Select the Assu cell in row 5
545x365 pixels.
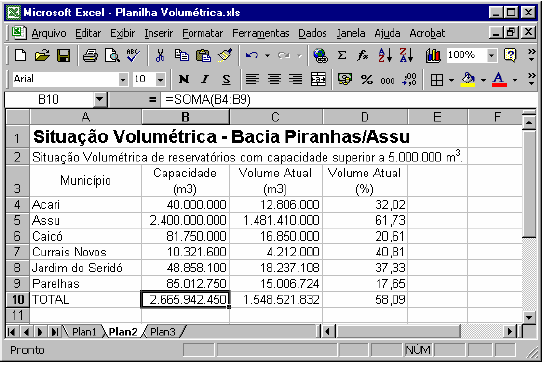[x=86, y=220]
